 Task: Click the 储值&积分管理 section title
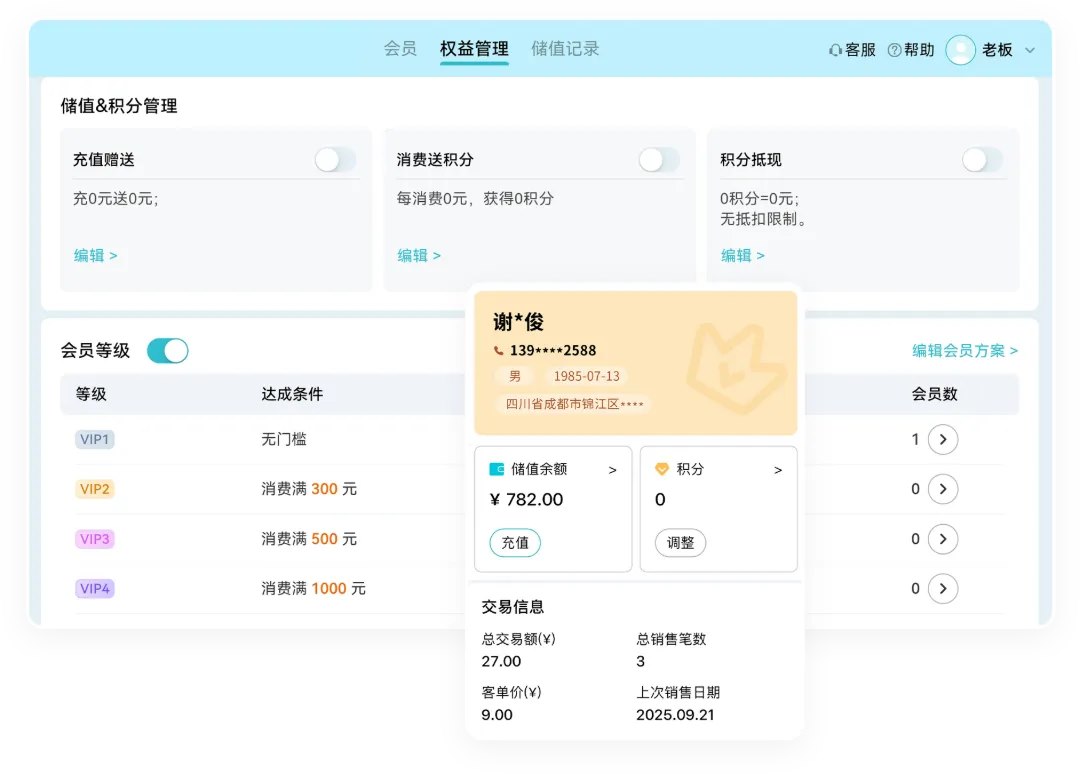click(x=118, y=105)
